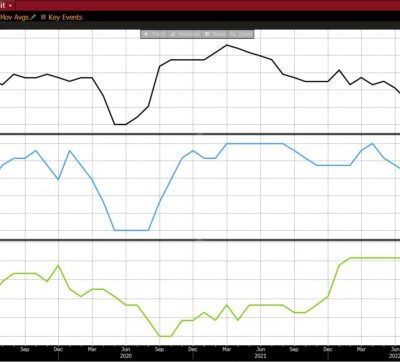Click the divider between middle and bottom panels

[200, 240]
